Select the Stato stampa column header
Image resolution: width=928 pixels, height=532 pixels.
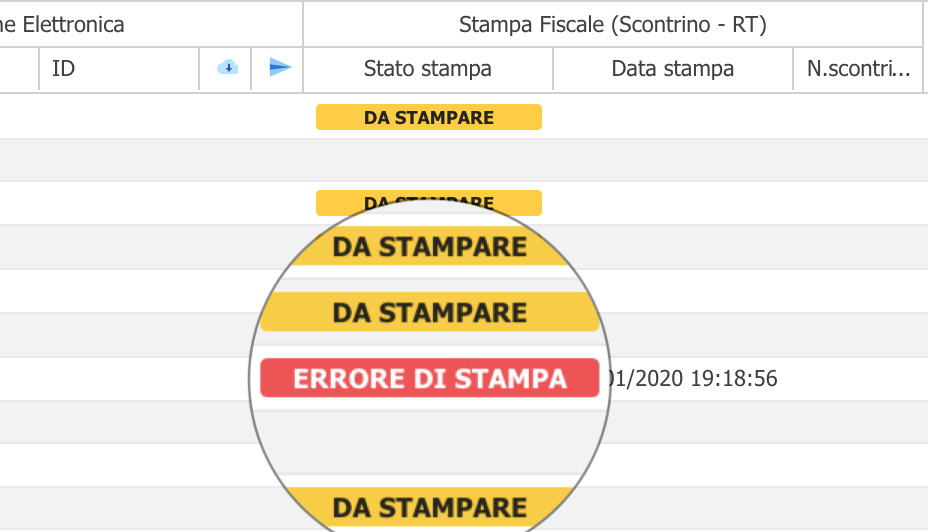point(428,69)
